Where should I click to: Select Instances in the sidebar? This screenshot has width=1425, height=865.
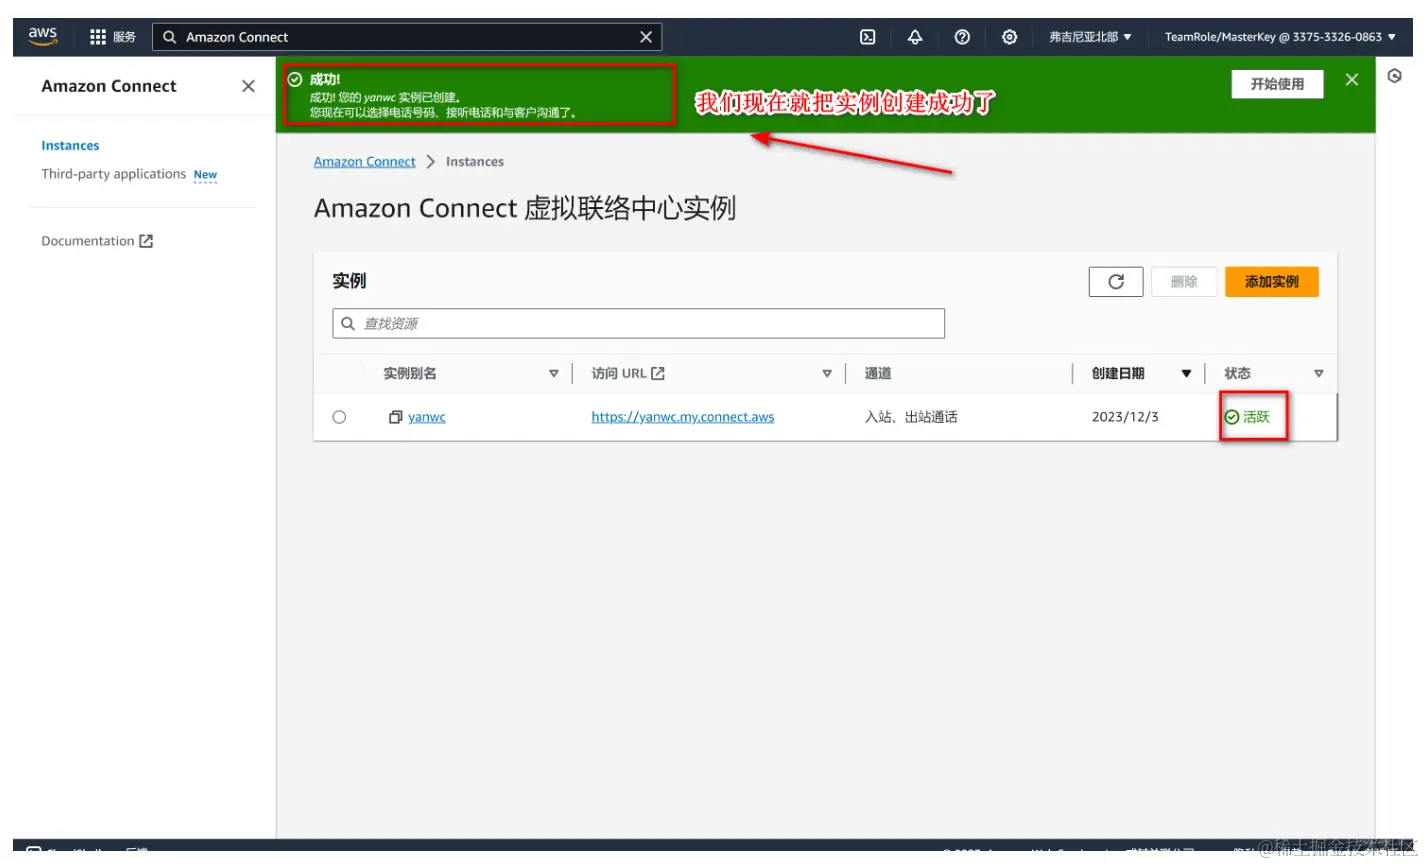[70, 146]
